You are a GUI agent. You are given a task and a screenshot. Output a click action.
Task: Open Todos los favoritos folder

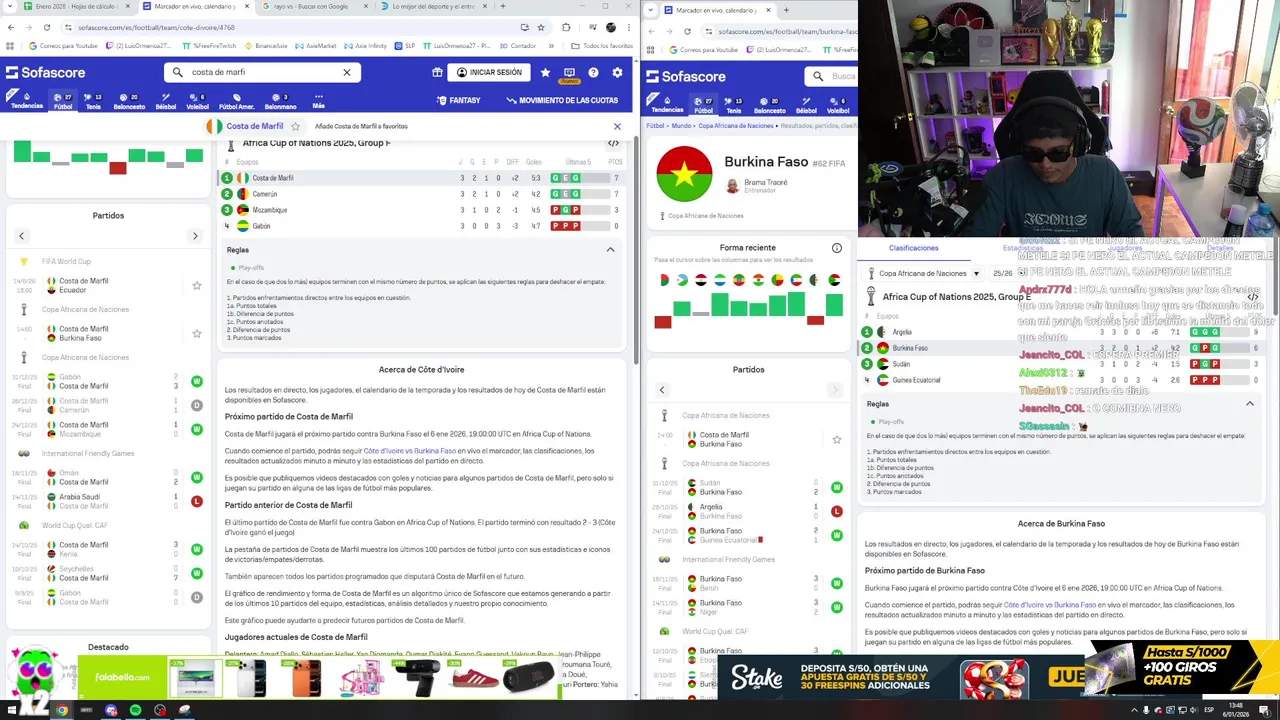click(601, 46)
